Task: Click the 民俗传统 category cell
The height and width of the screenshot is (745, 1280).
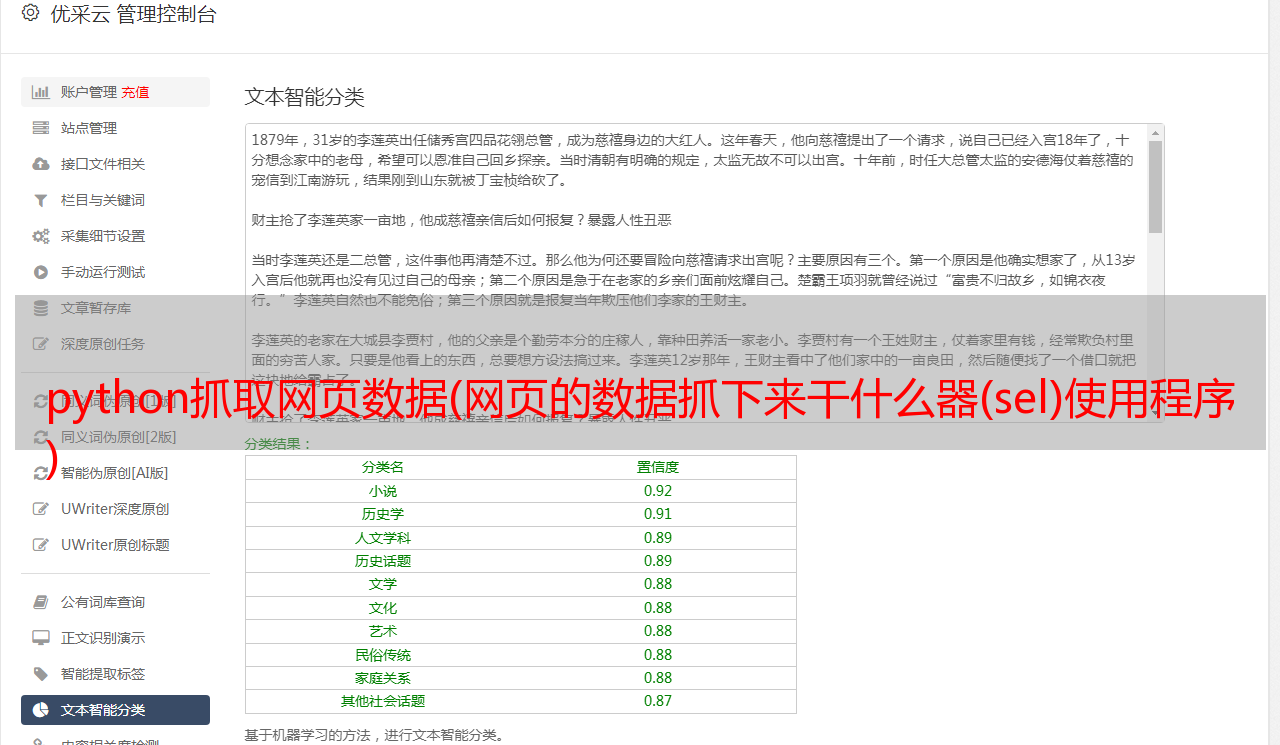Action: pos(383,655)
